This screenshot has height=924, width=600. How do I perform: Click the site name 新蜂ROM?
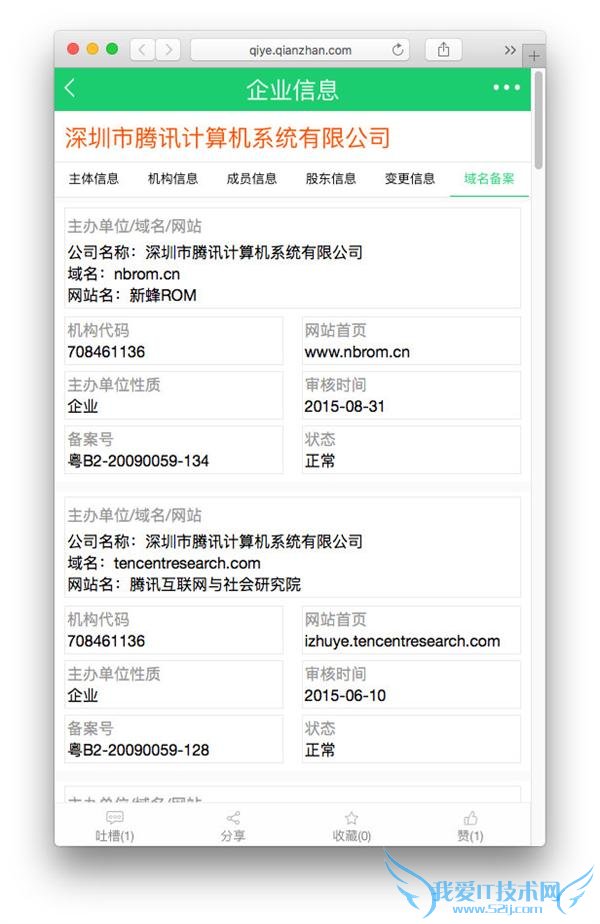pyautogui.click(x=163, y=296)
